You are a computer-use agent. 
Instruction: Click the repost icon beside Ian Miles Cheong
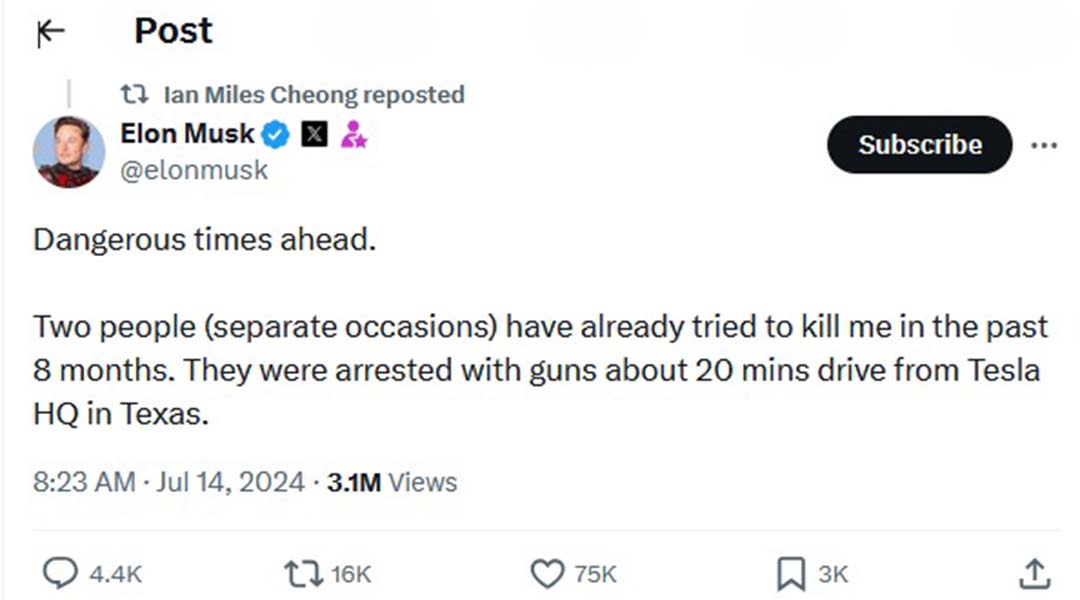[x=134, y=94]
